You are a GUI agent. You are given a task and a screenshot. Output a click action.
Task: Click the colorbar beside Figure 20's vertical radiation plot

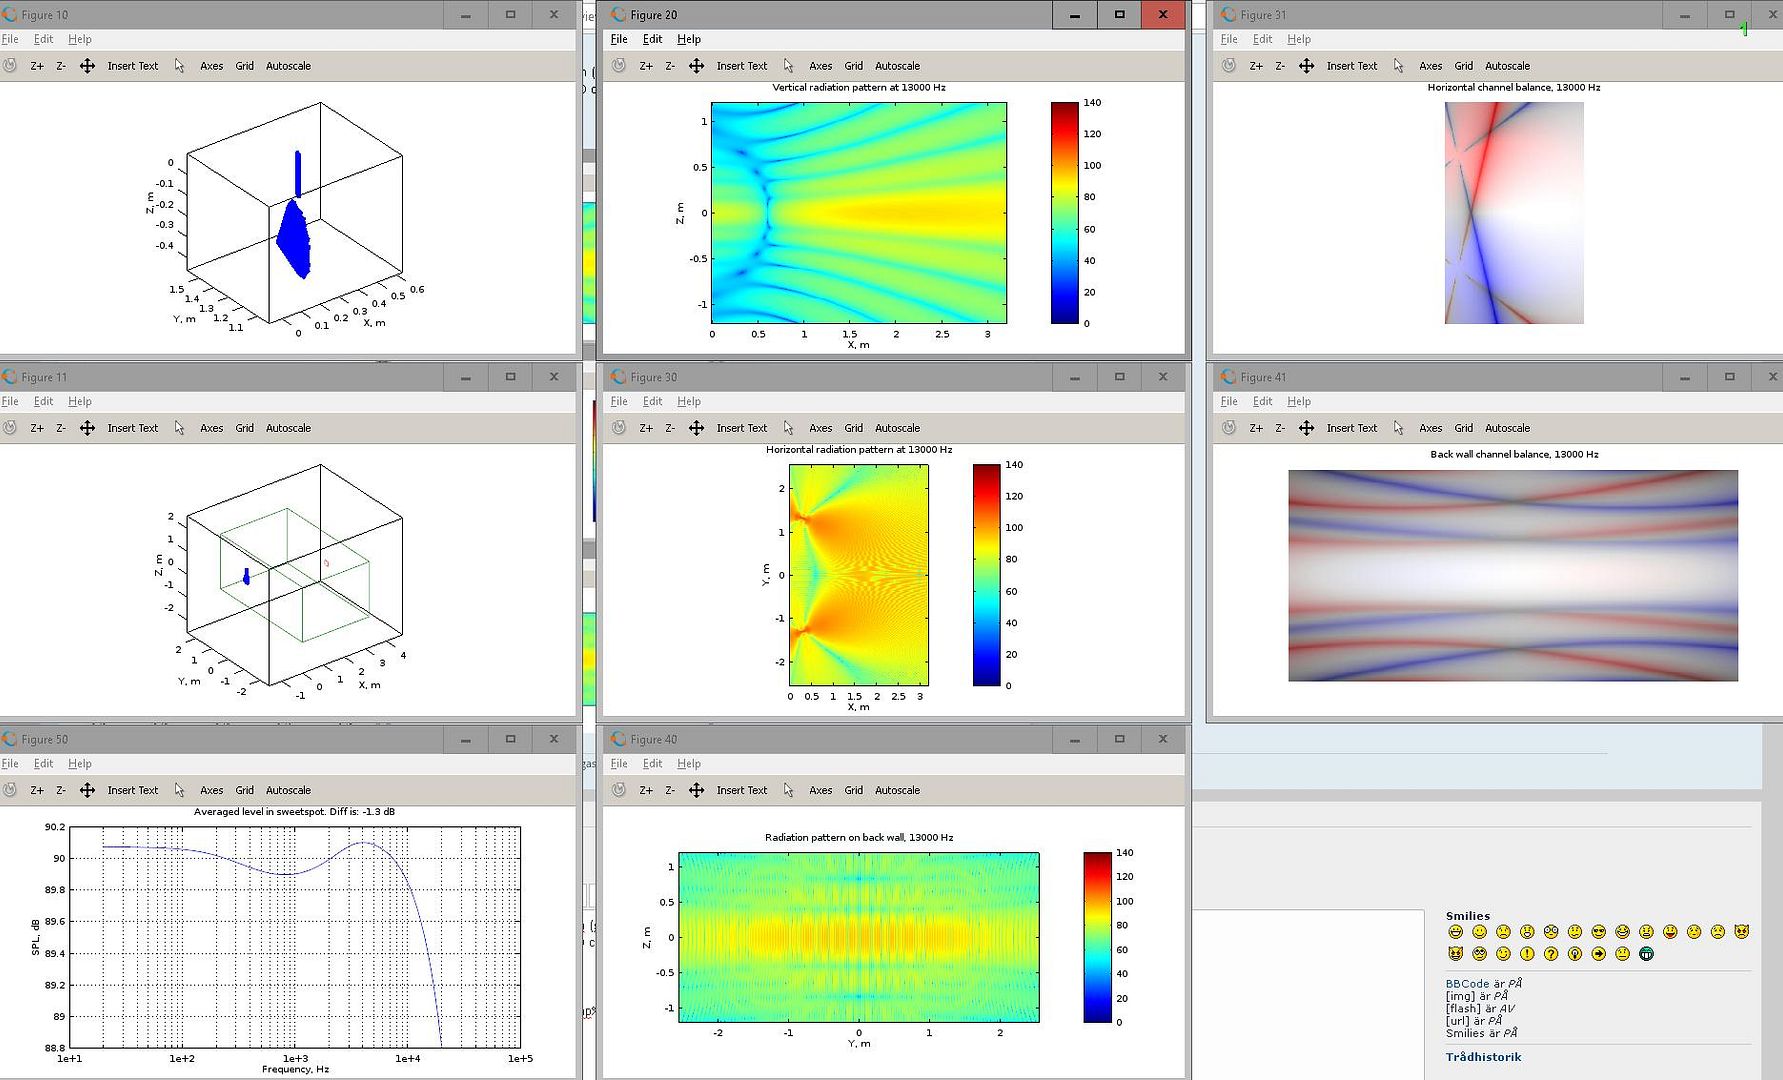coord(1064,212)
